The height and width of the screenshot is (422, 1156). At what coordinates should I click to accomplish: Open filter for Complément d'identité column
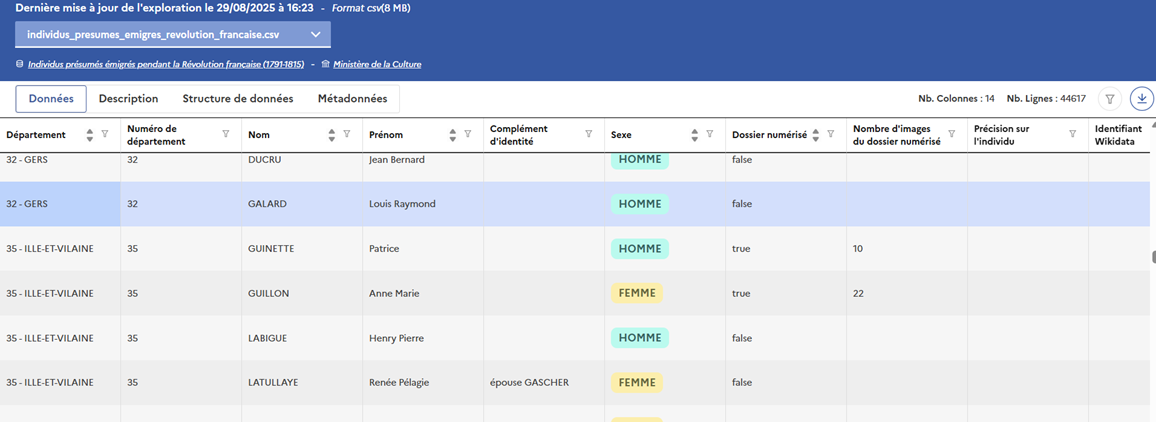[x=589, y=134]
